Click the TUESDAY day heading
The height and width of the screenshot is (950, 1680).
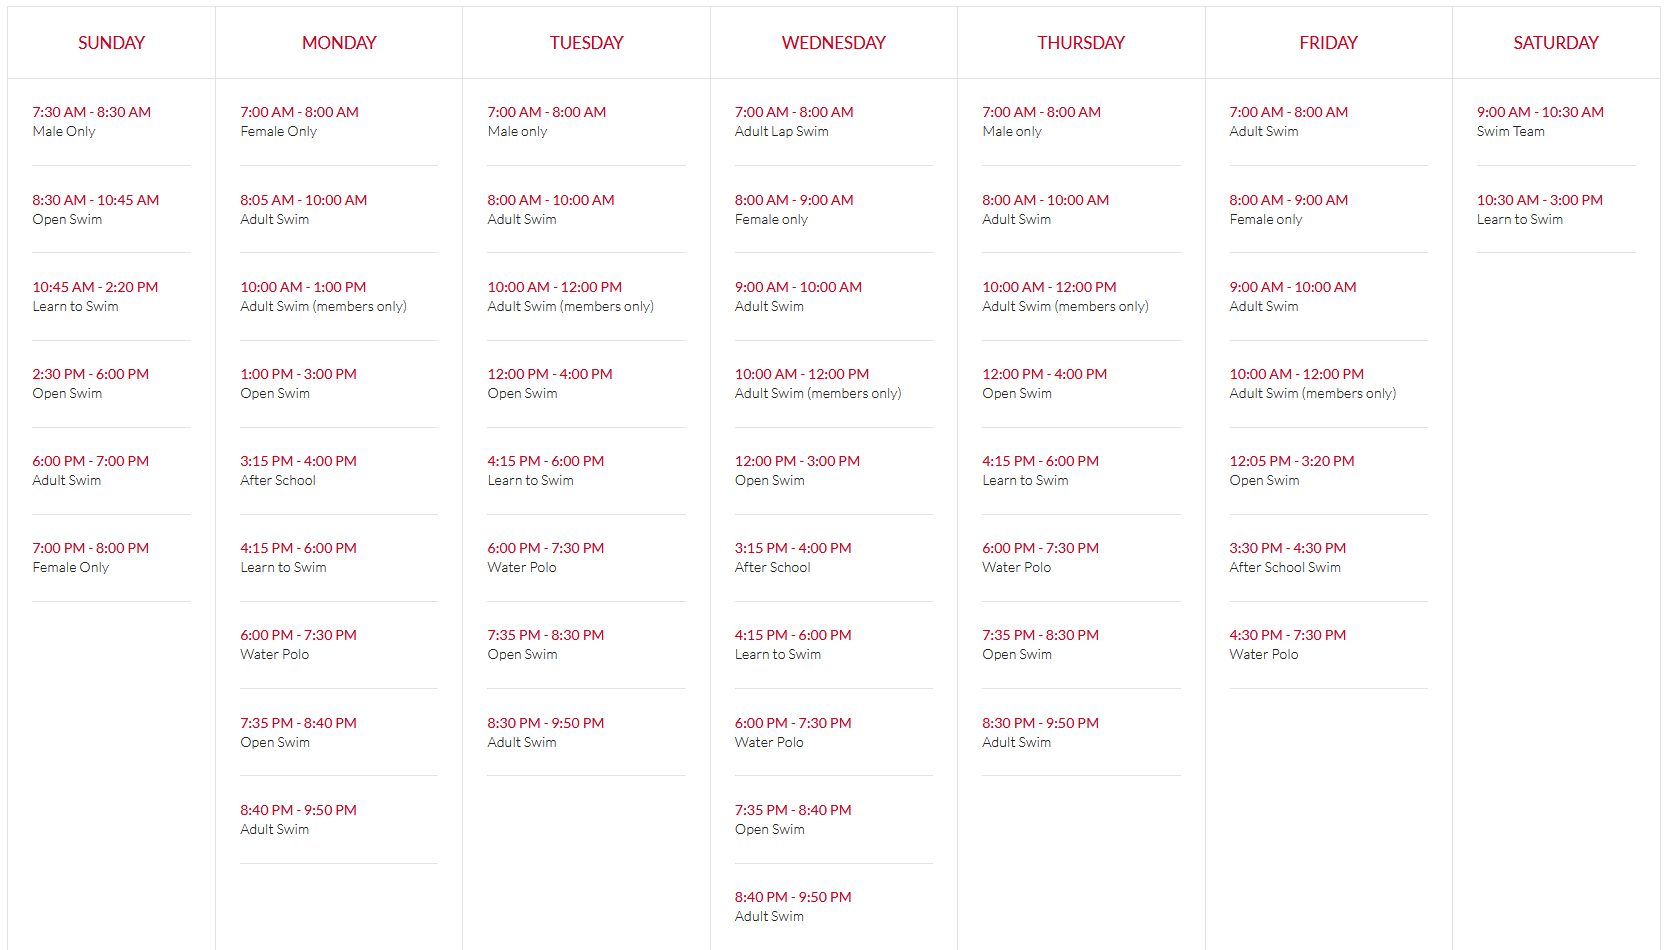tap(586, 43)
